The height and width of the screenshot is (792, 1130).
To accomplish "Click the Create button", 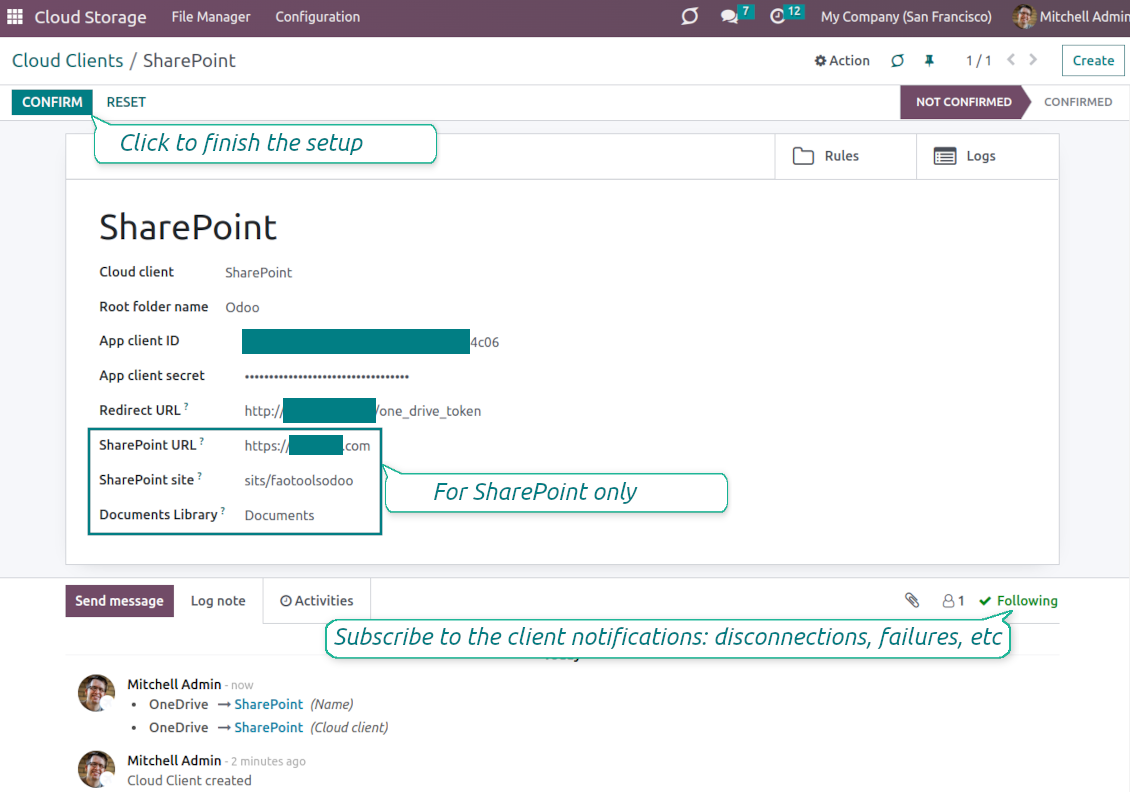I will [x=1093, y=61].
